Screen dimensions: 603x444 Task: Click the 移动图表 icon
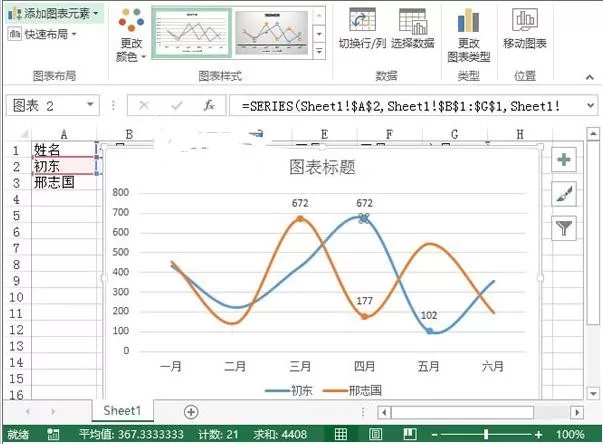pyautogui.click(x=525, y=20)
